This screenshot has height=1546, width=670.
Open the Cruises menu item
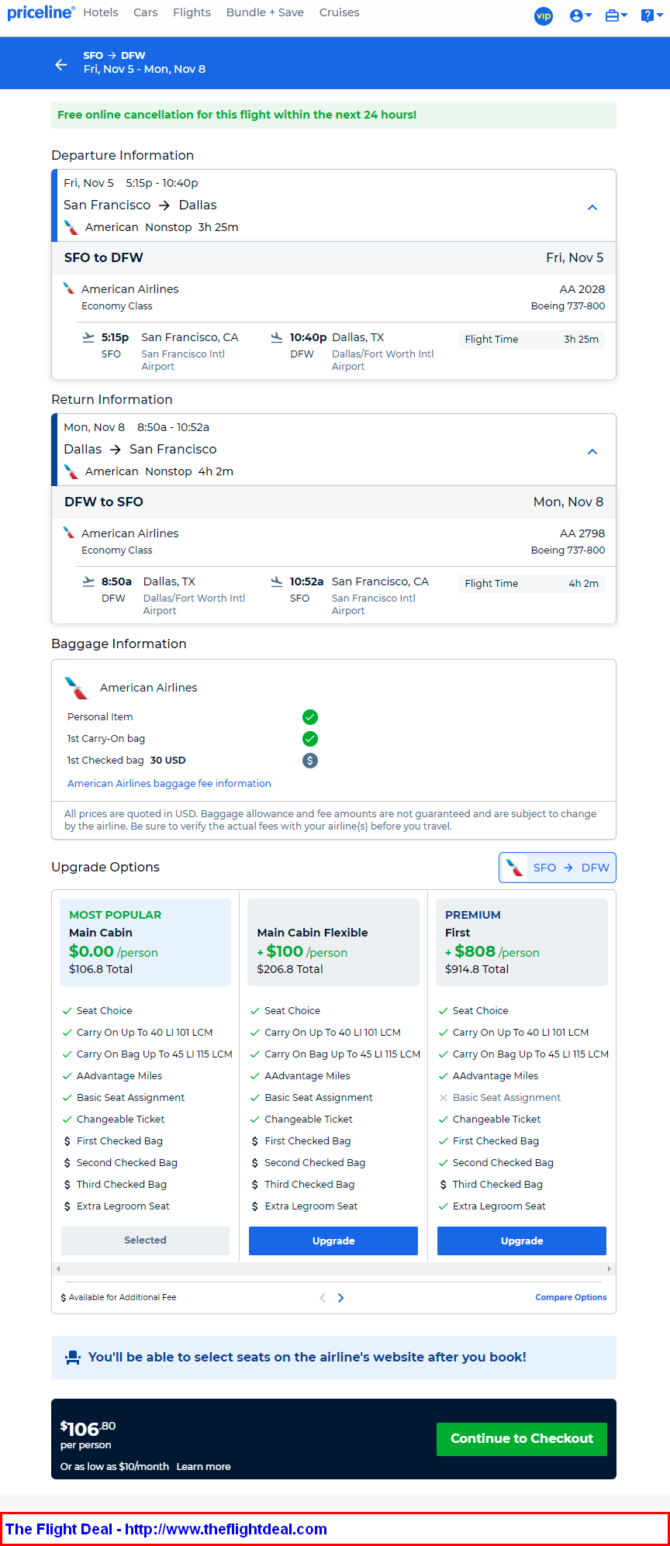coord(339,13)
